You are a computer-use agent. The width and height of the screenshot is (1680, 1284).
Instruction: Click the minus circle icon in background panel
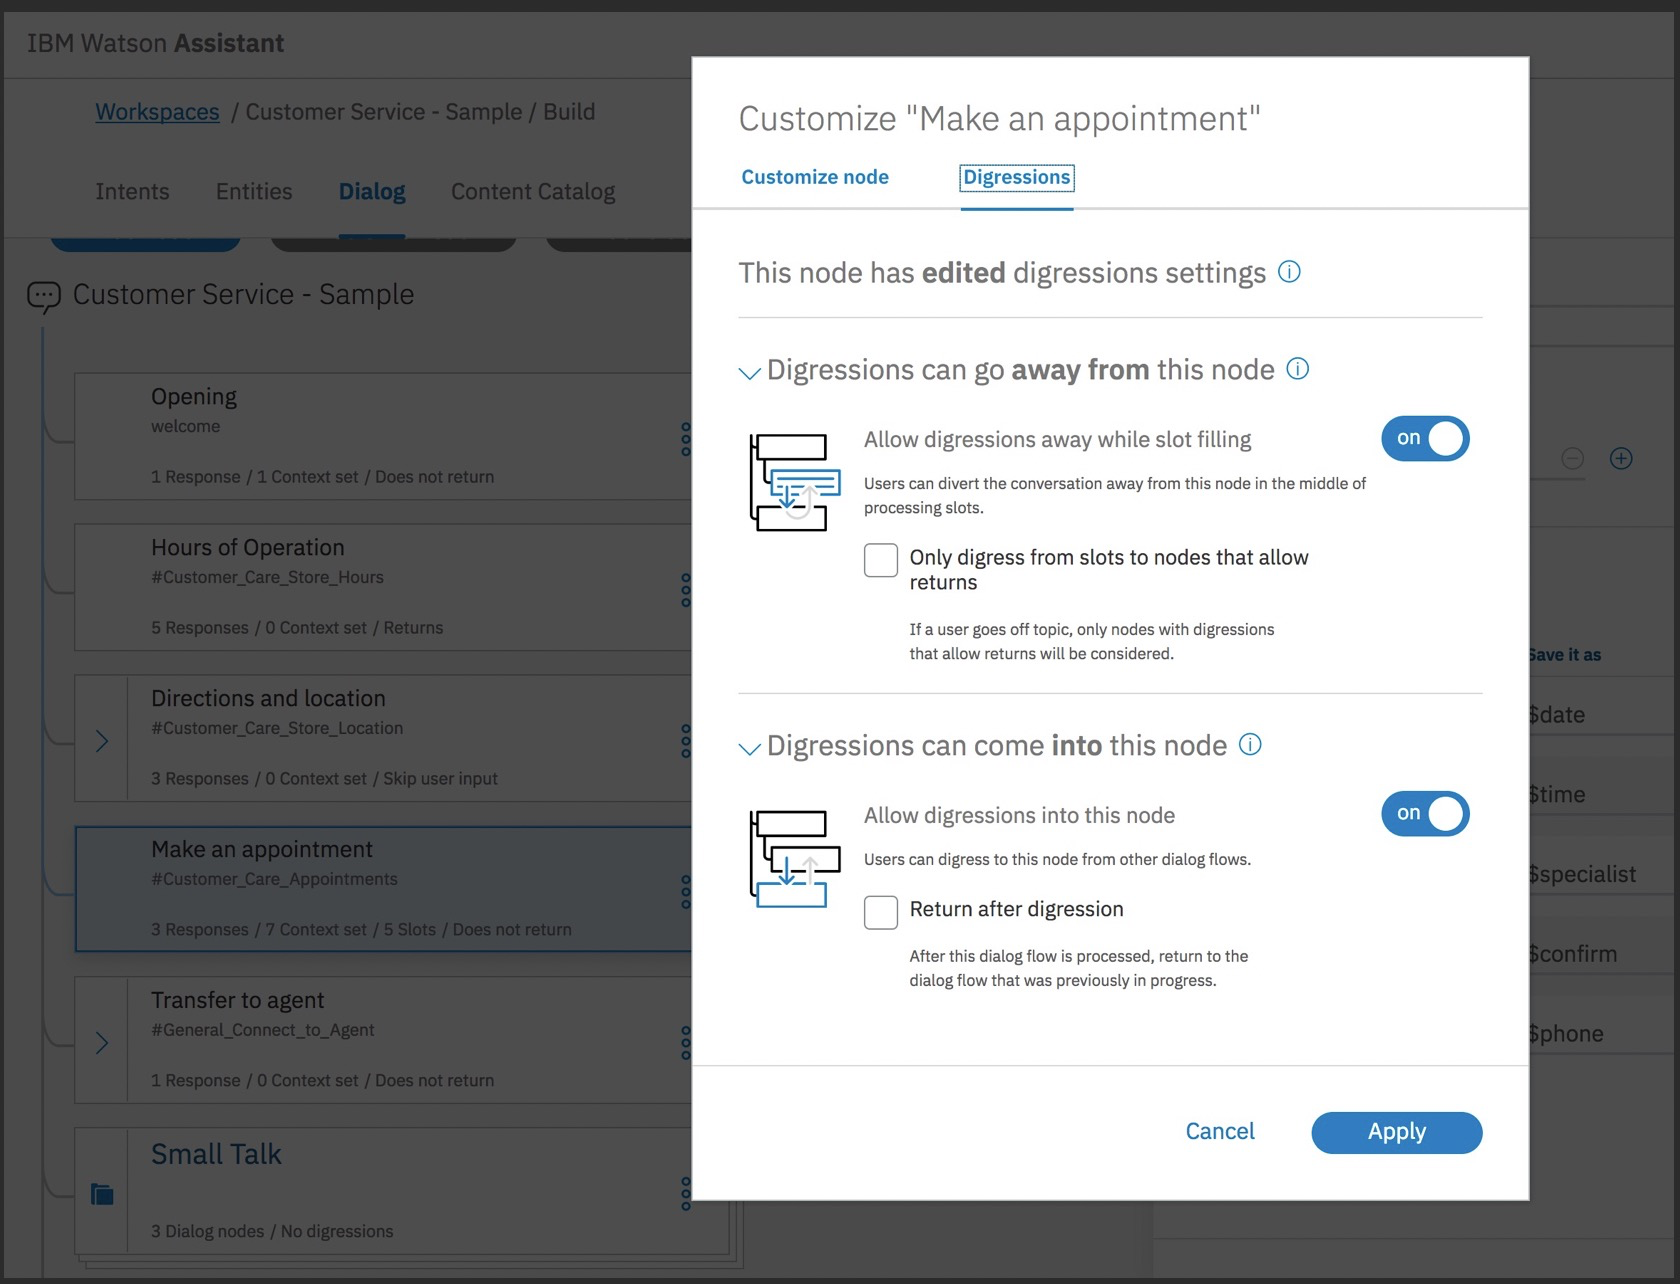pyautogui.click(x=1572, y=458)
